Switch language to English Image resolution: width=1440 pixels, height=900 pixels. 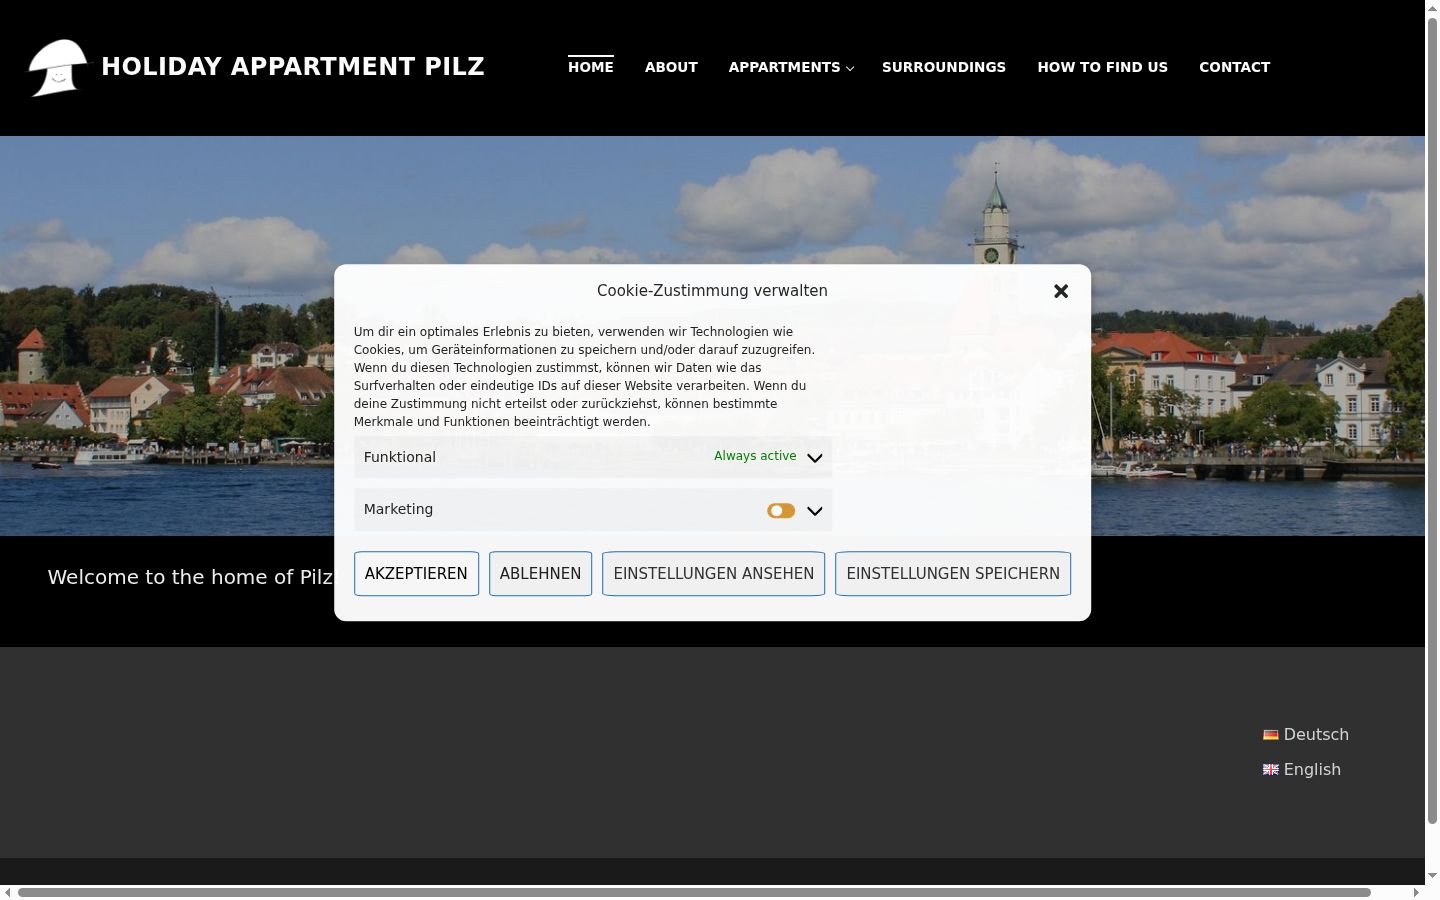click(x=1312, y=769)
